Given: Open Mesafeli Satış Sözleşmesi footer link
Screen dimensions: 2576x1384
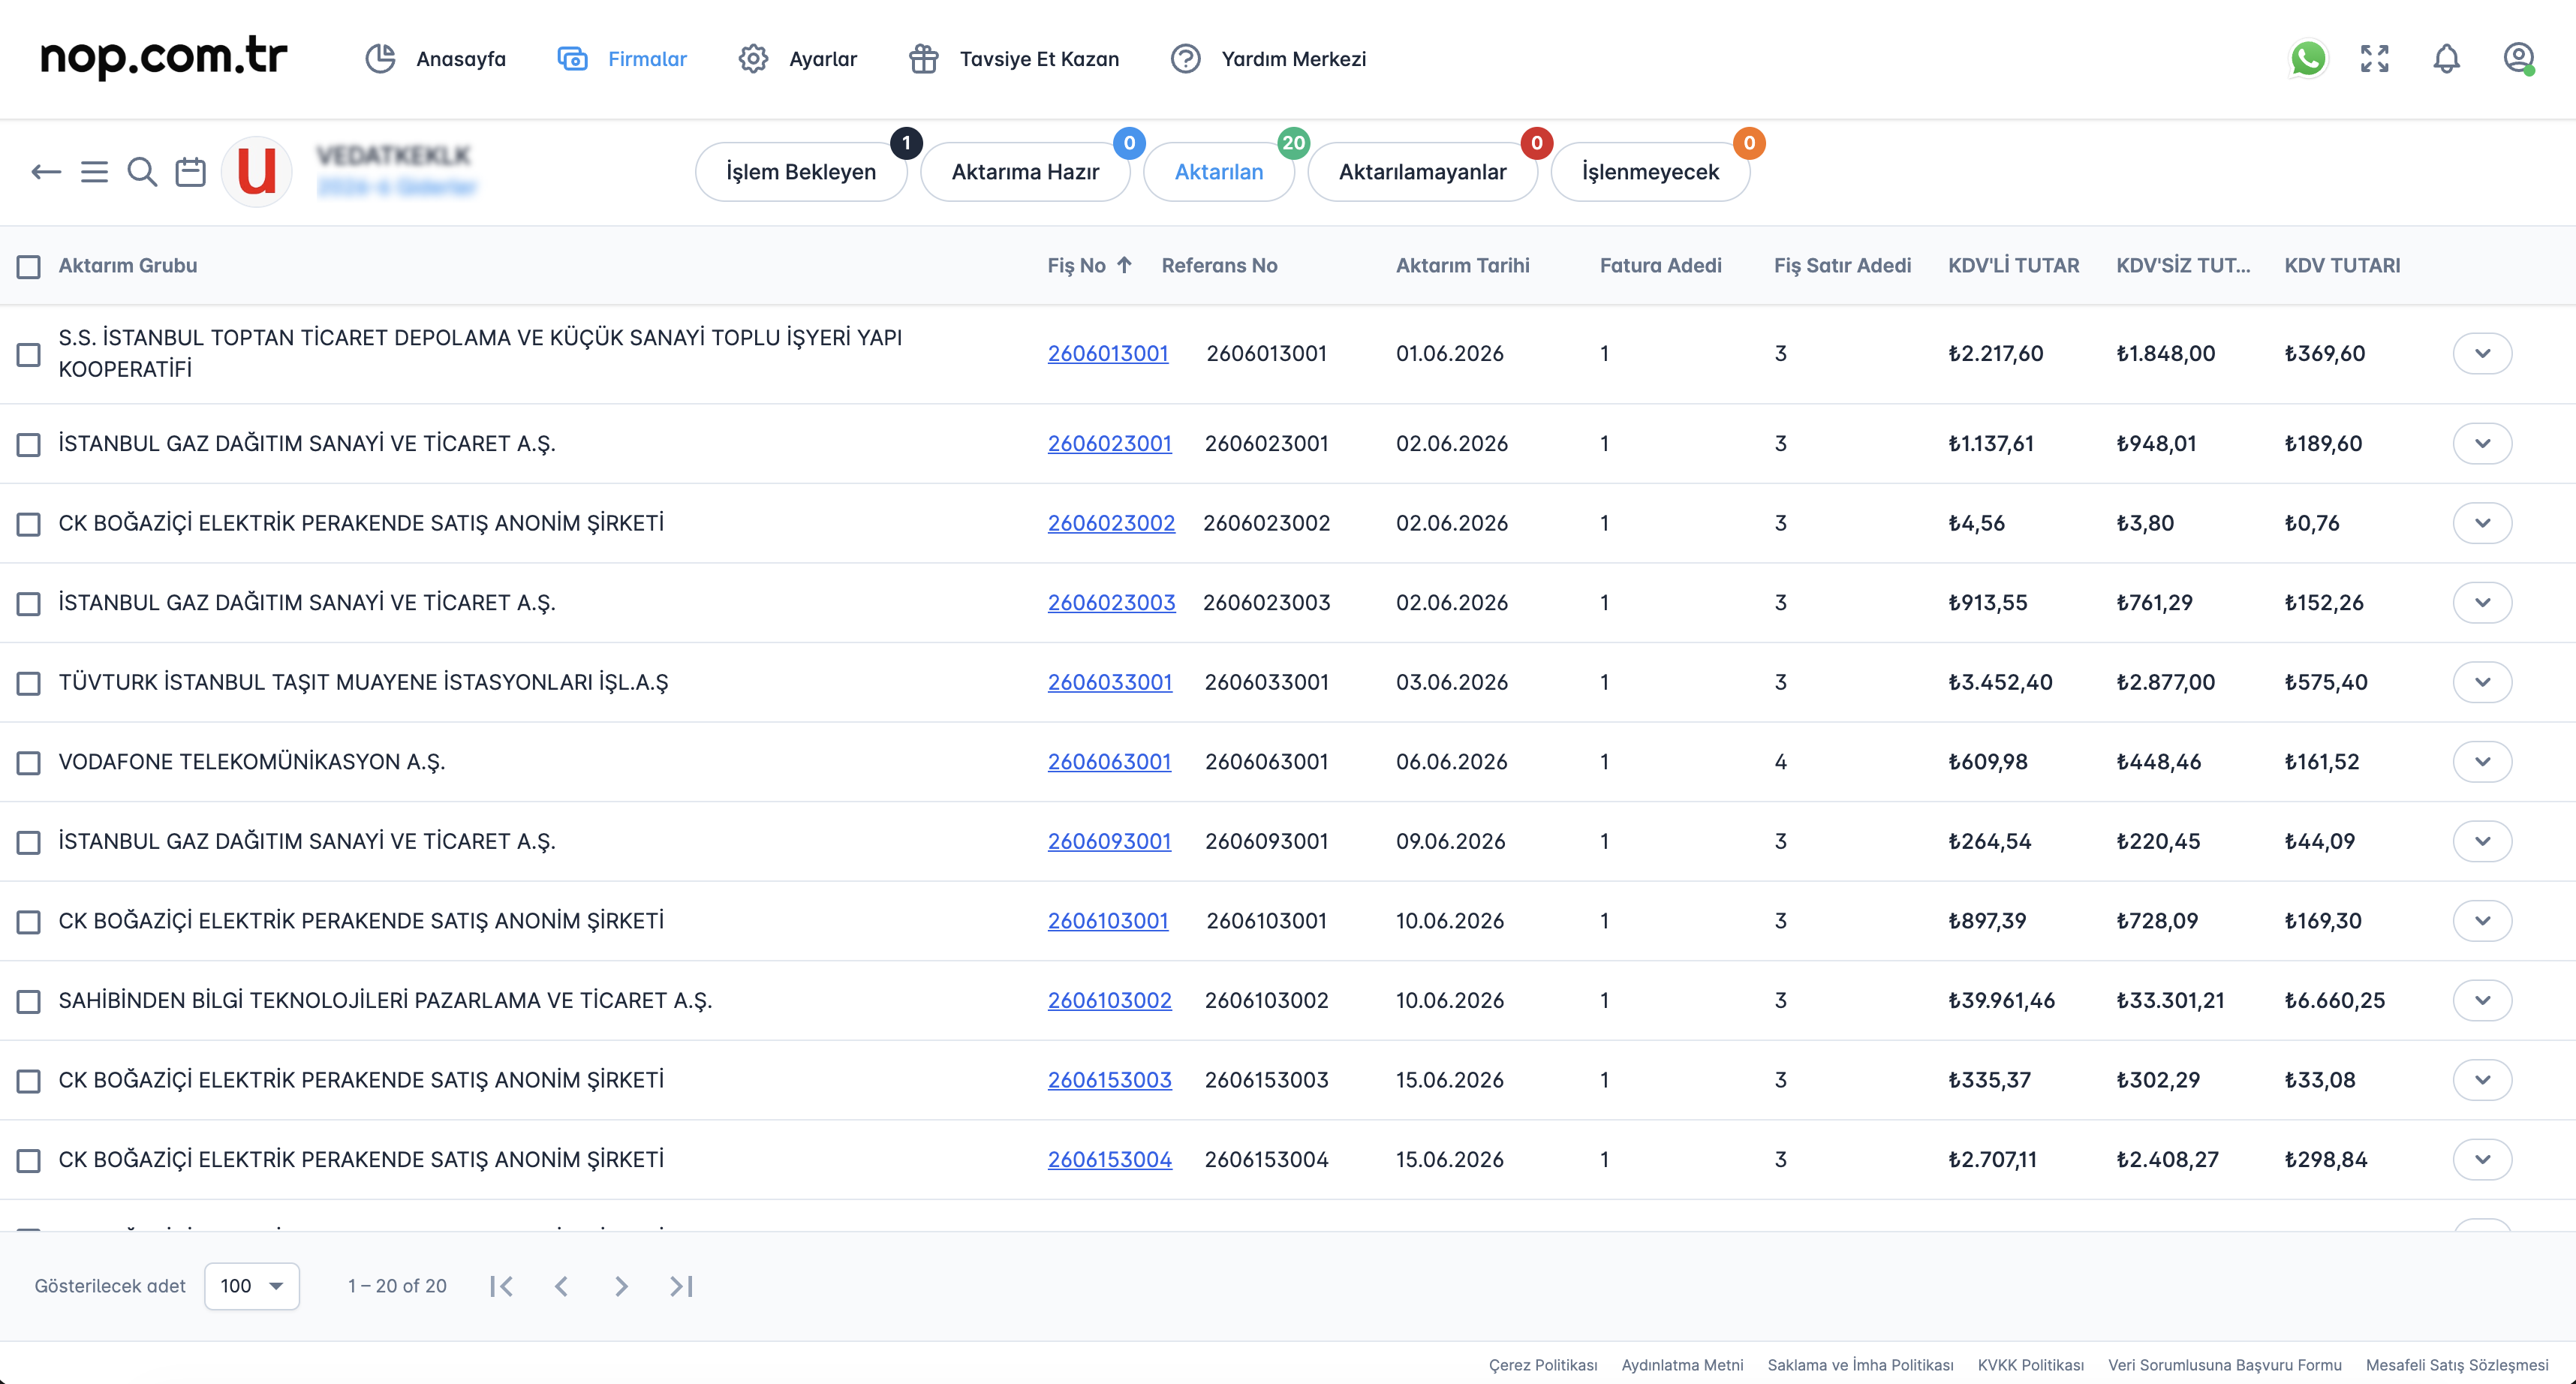Looking at the screenshot, I should [x=2457, y=1365].
